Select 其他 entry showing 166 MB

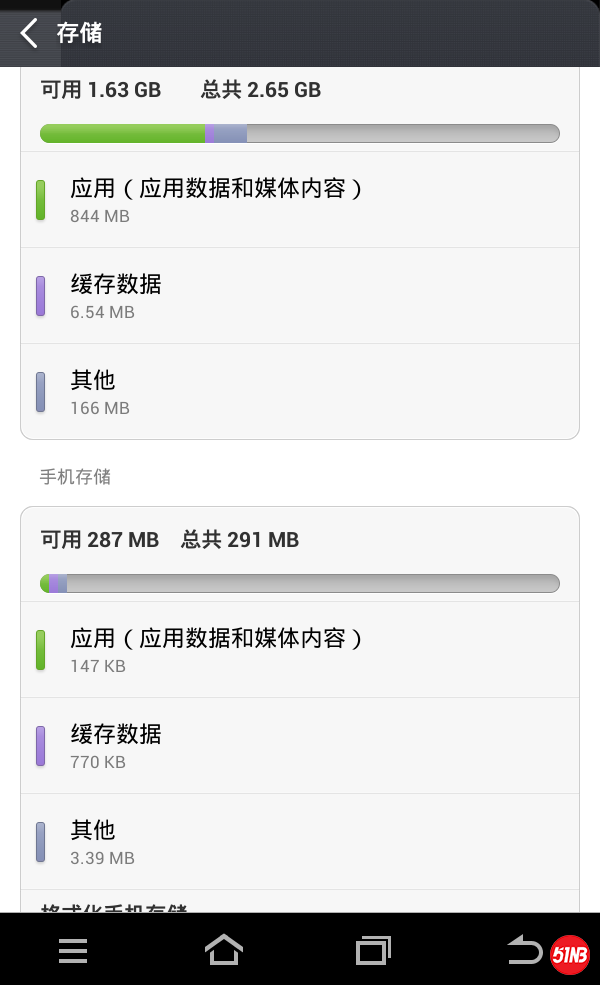tap(300, 393)
